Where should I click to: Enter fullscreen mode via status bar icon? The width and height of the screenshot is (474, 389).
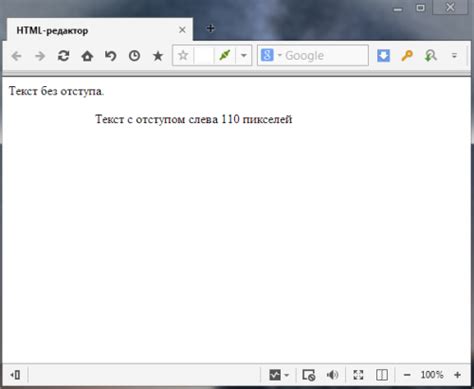[358, 375]
